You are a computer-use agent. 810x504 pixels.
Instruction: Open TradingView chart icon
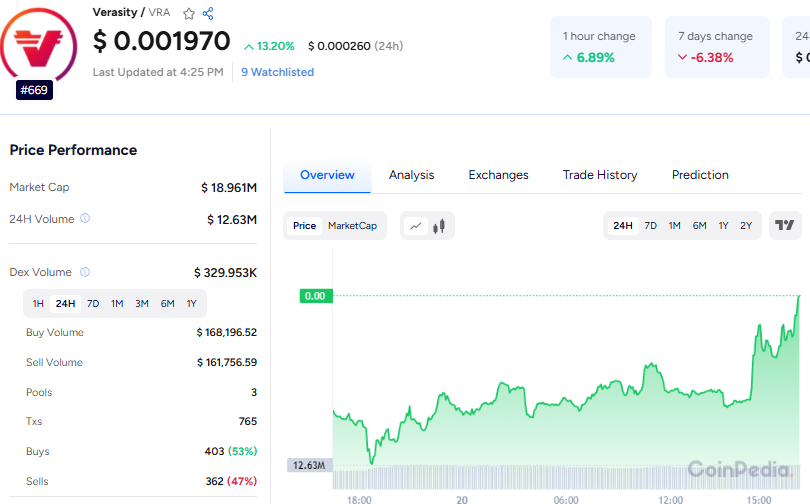coord(785,225)
